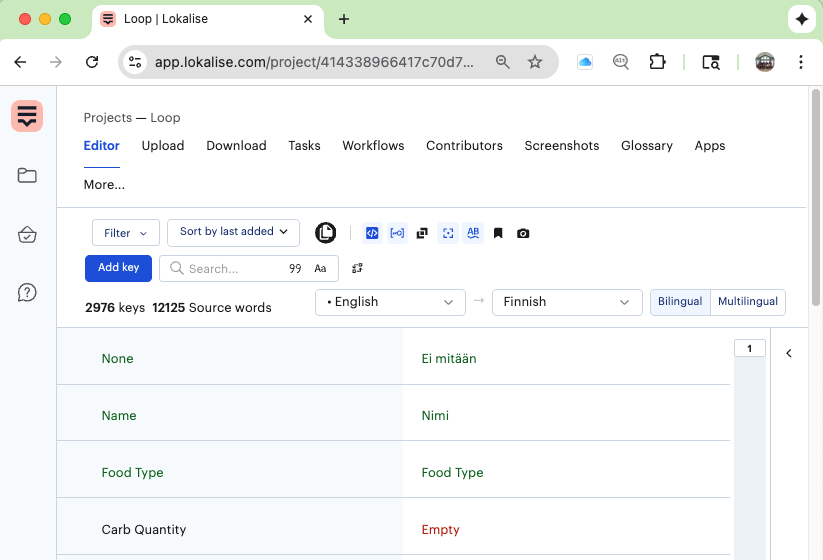Click the duplicate squares toolbar icon
Screen dimensions: 823x560
point(422,233)
